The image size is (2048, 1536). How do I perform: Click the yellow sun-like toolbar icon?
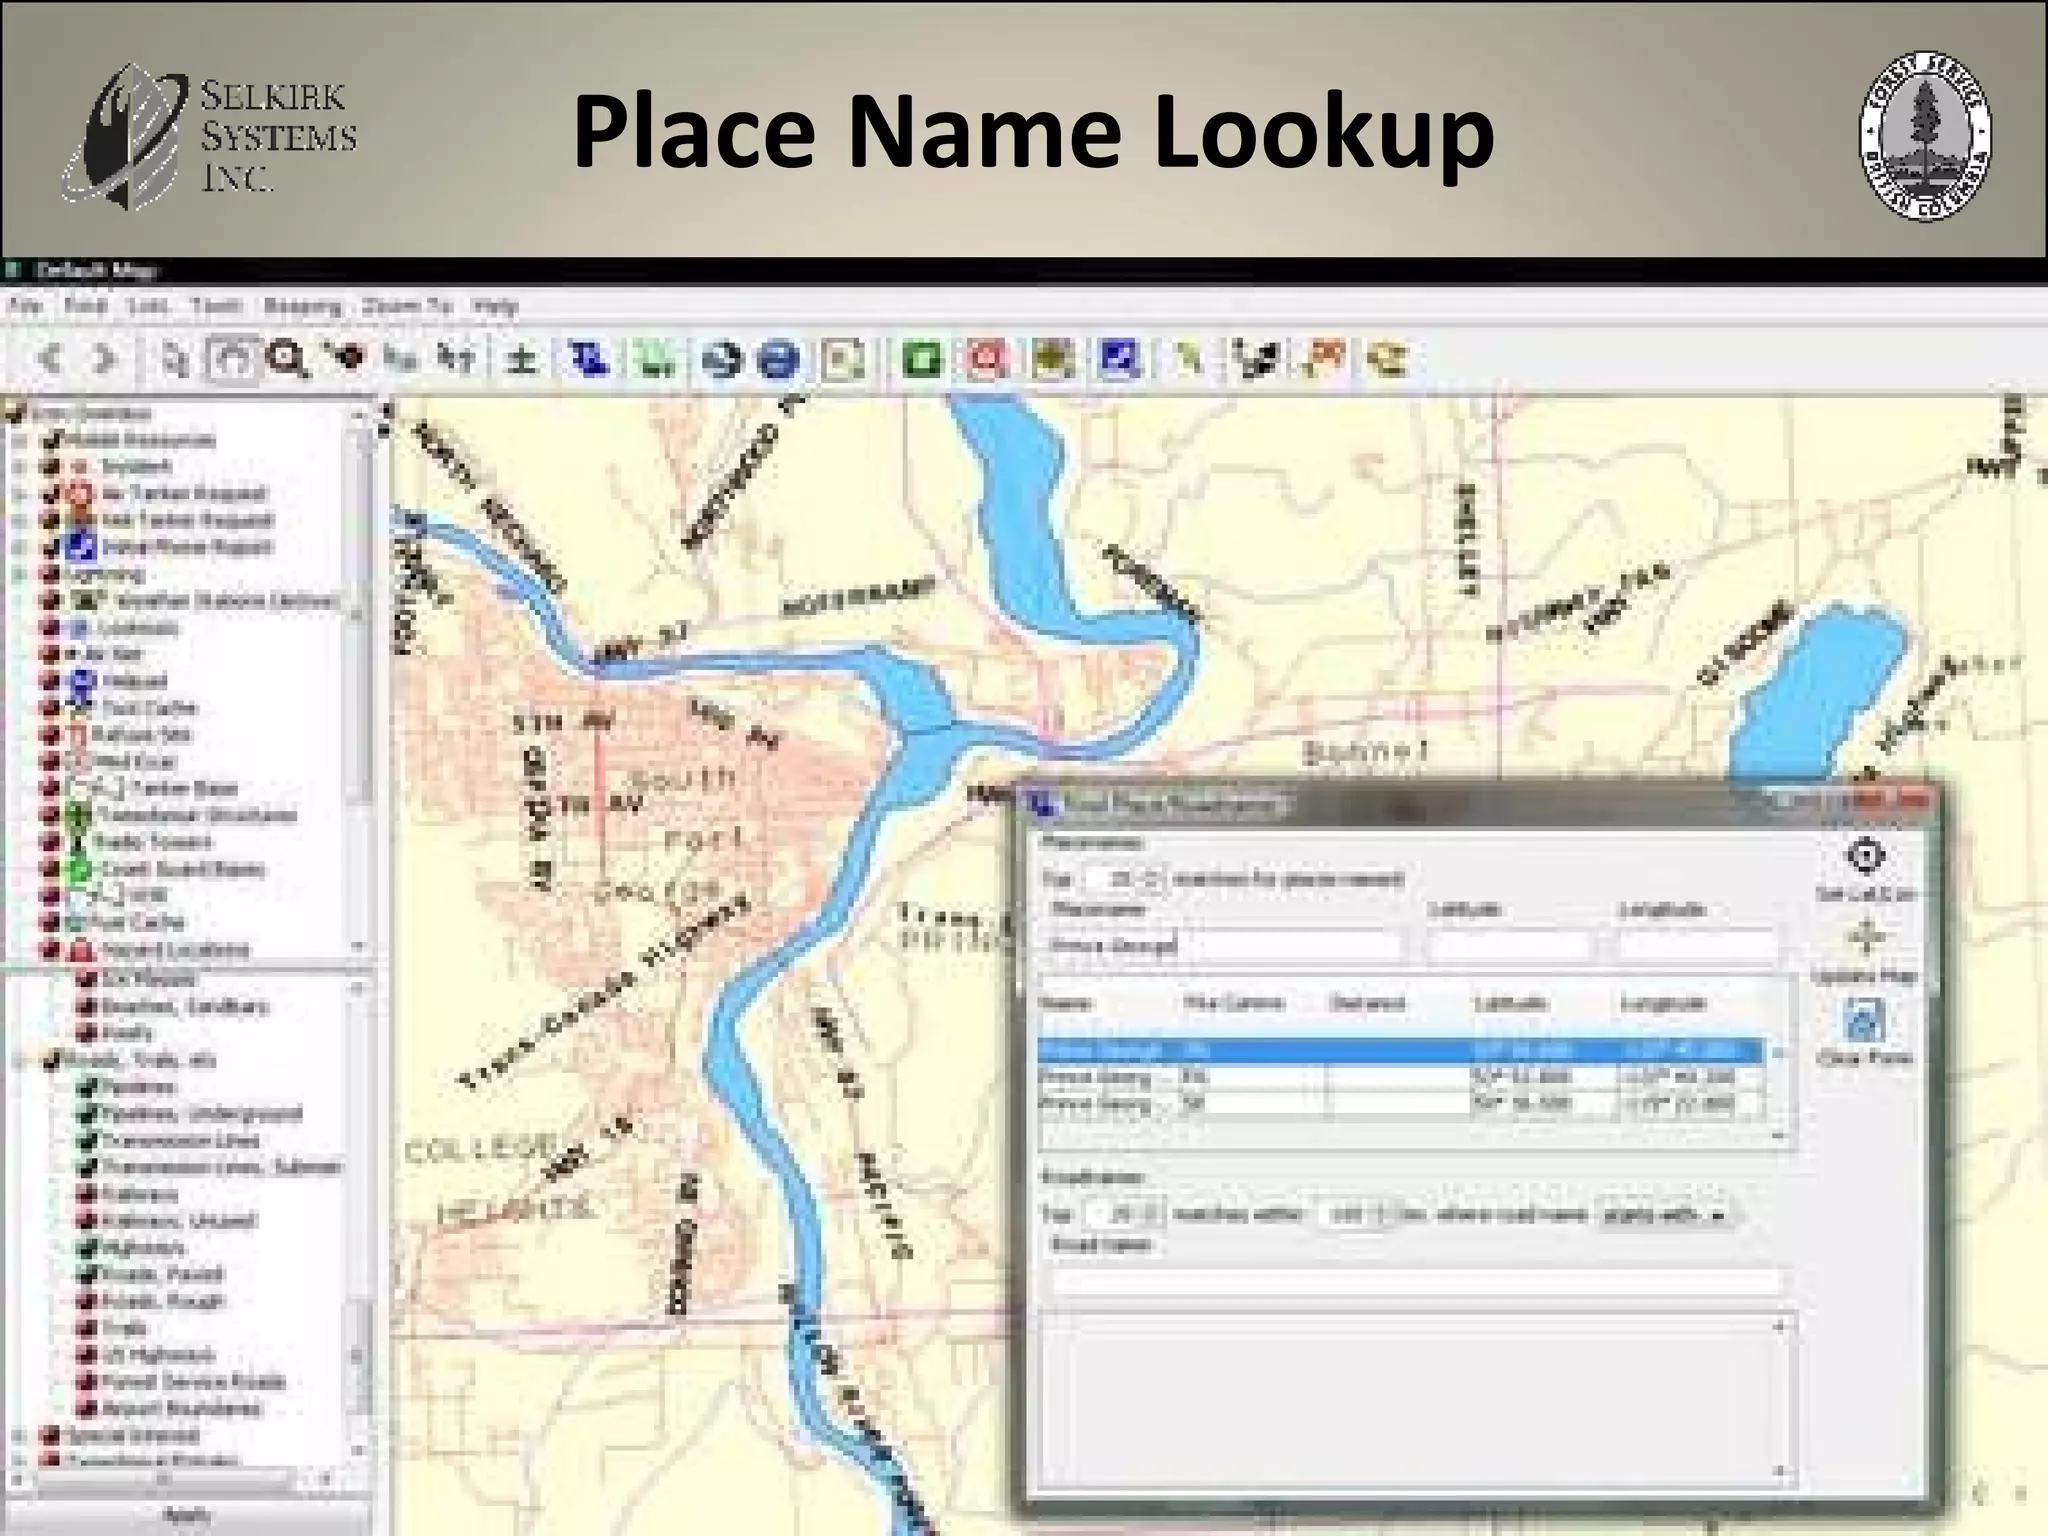tap(1053, 358)
